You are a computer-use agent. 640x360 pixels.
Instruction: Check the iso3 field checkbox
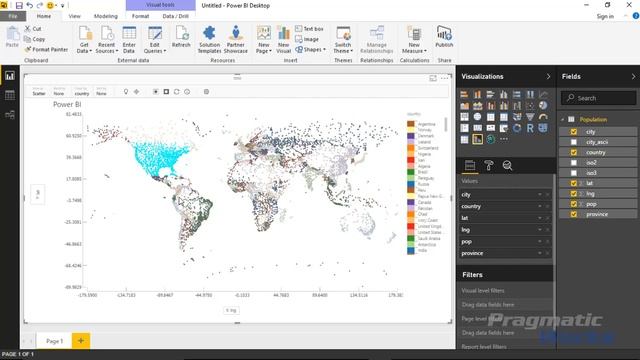tap(573, 173)
